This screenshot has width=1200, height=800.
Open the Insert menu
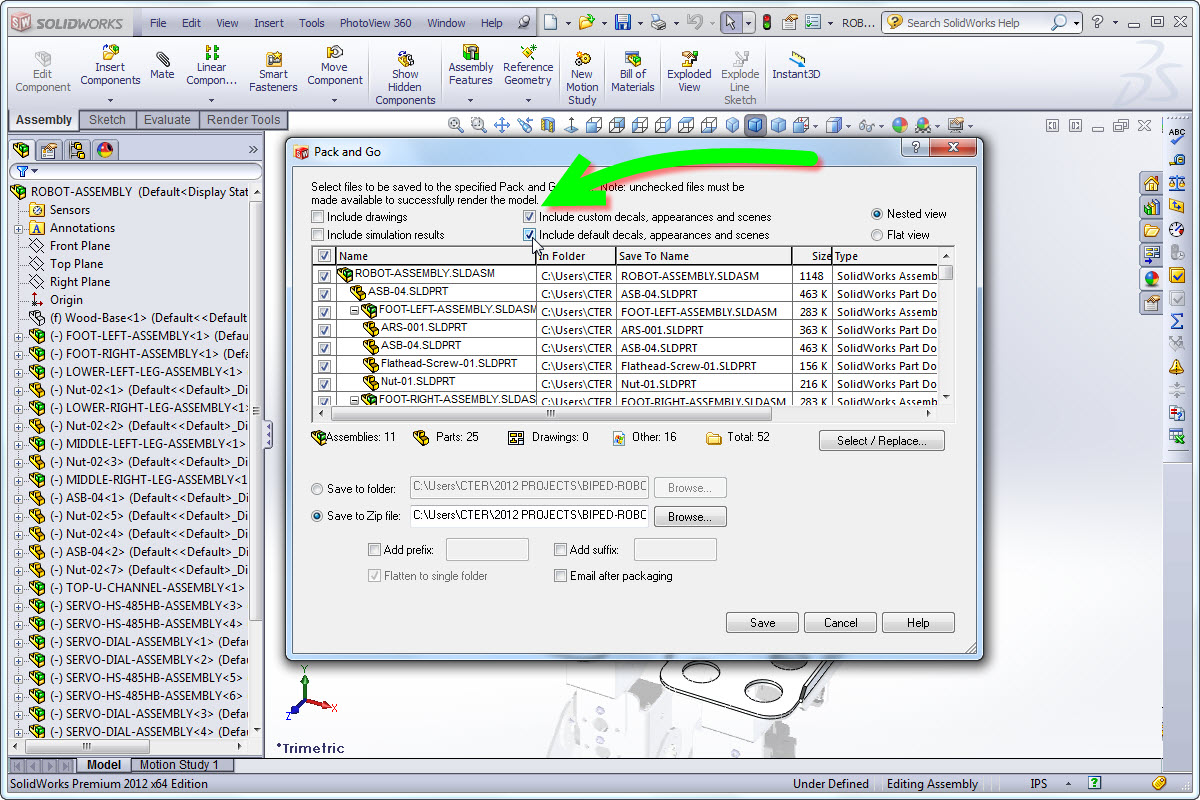point(269,23)
